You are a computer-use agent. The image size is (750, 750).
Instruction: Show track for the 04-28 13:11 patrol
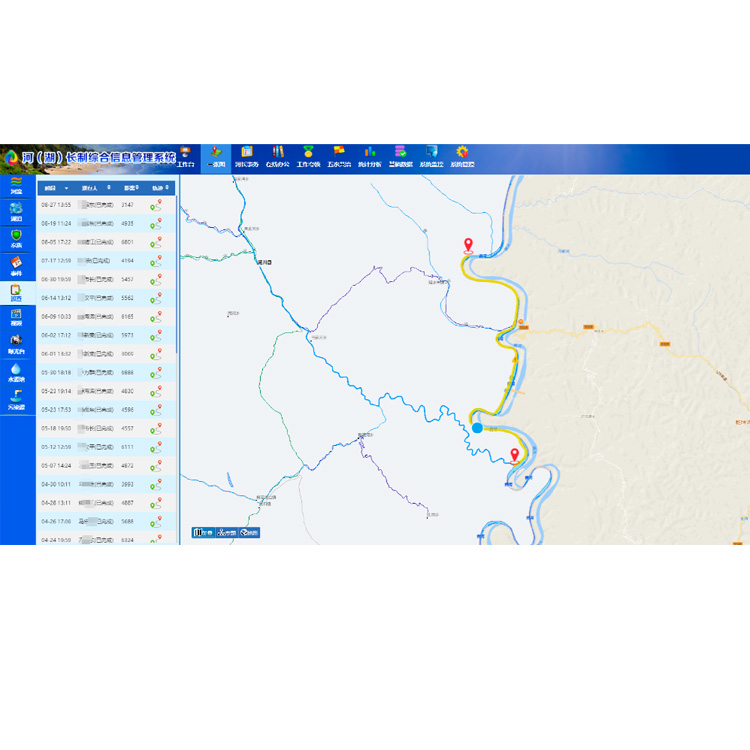(x=156, y=503)
